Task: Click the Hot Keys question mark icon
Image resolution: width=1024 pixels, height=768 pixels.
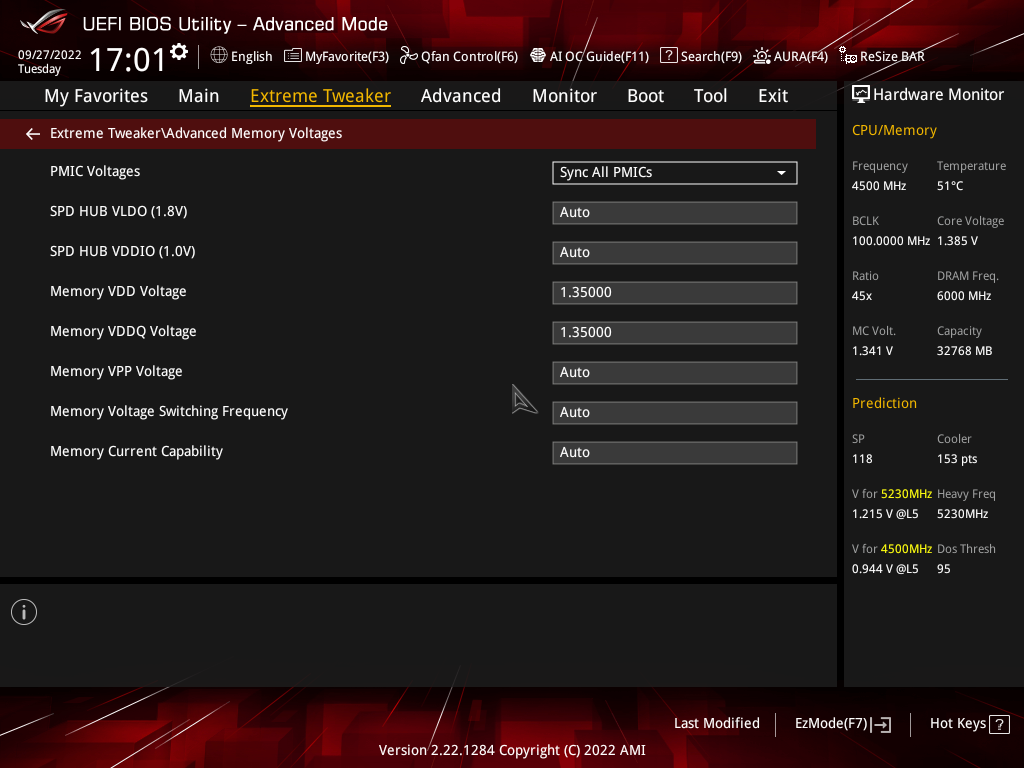Action: 999,724
